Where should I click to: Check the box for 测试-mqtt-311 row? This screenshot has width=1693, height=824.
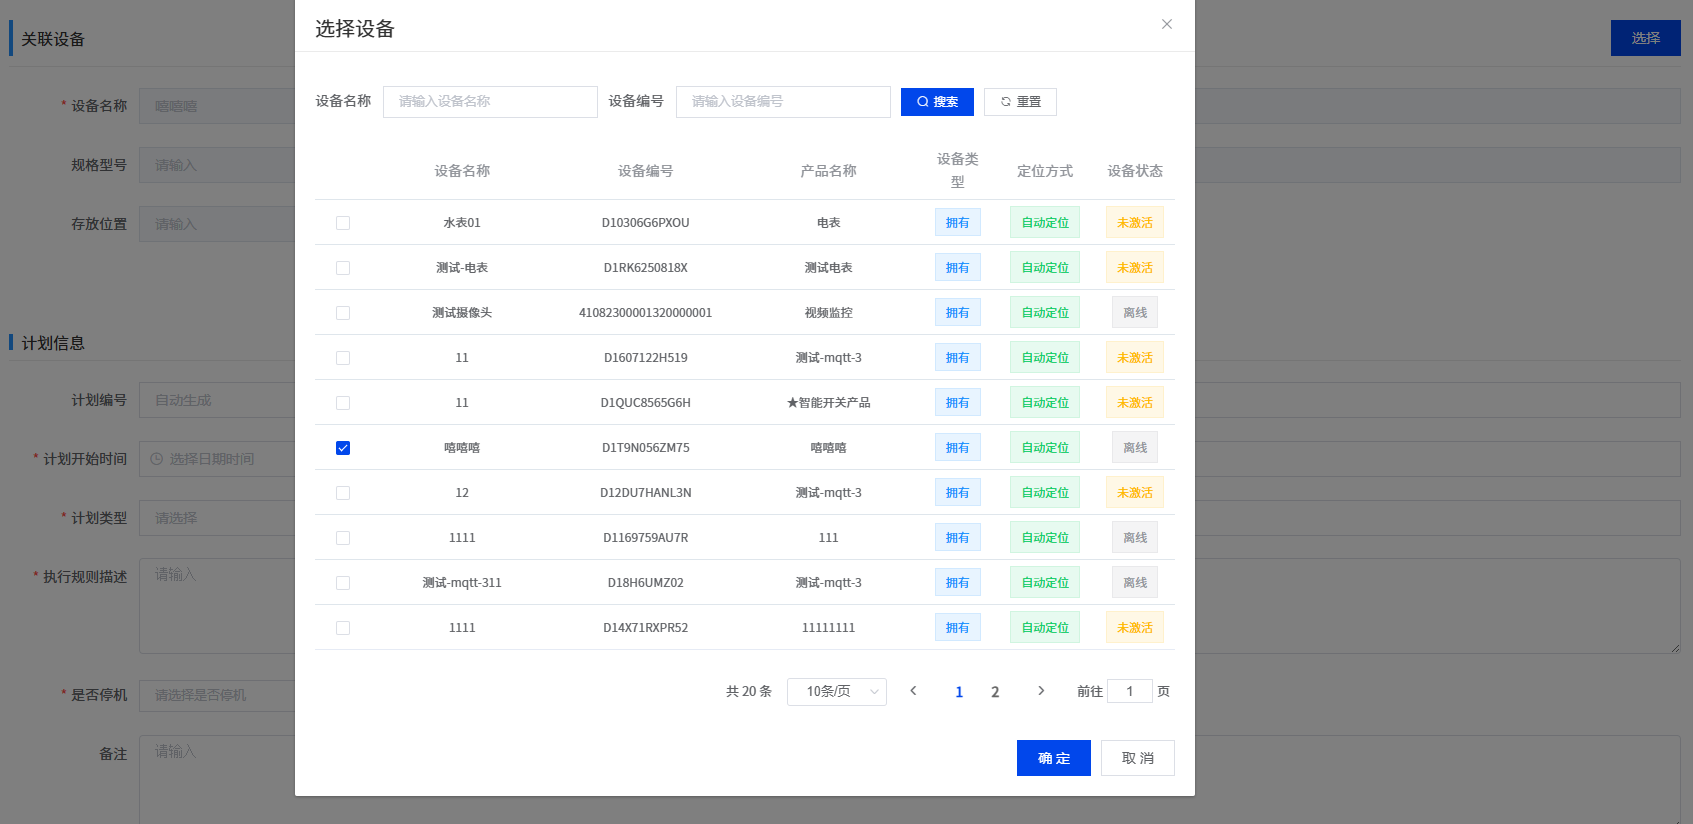click(343, 583)
